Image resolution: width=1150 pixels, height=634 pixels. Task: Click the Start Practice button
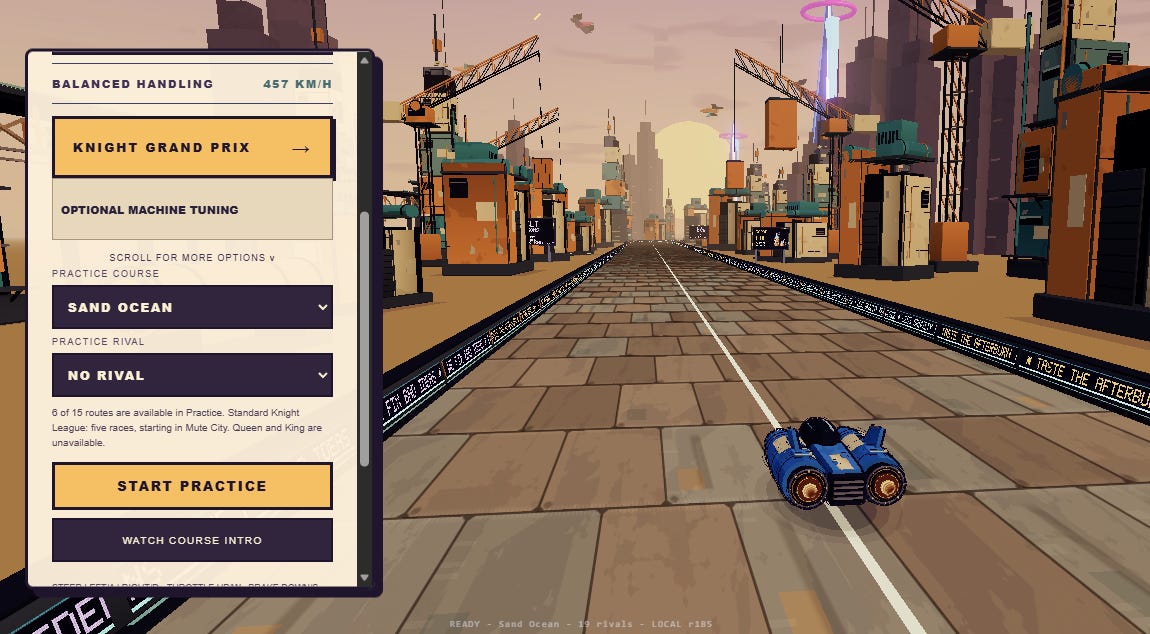[192, 486]
